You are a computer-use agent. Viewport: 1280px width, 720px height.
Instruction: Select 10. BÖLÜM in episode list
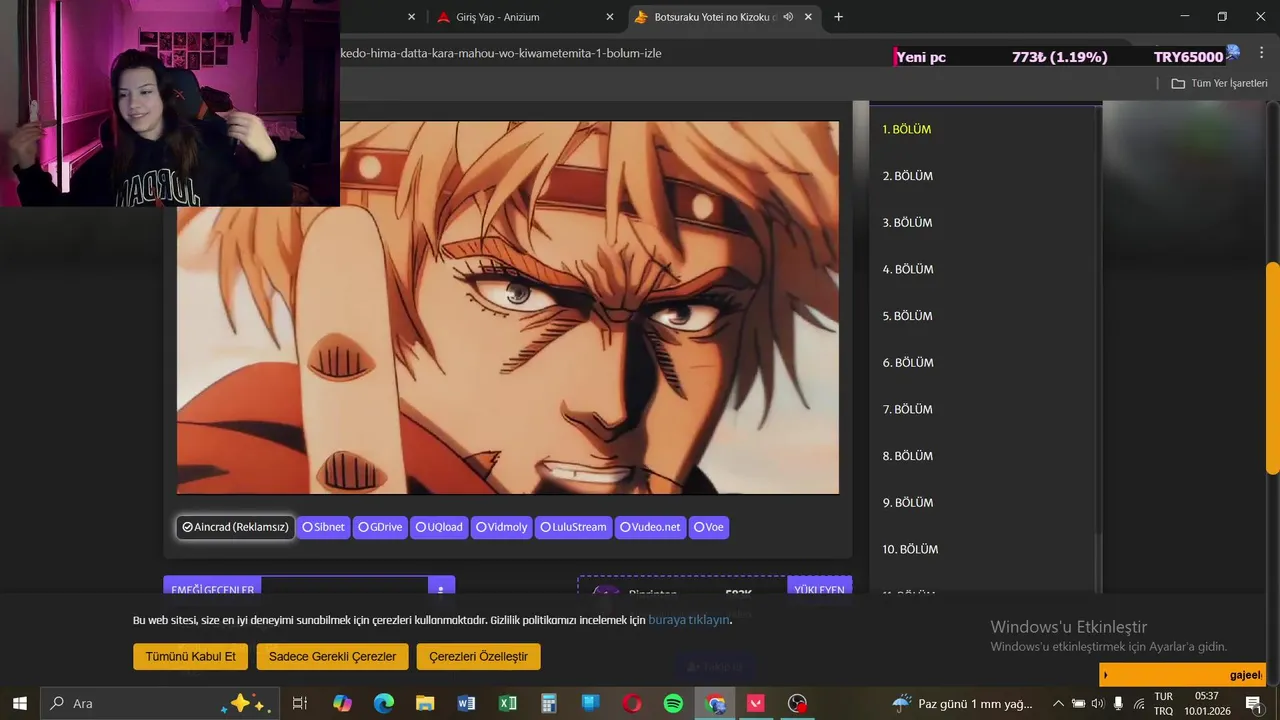(x=910, y=550)
